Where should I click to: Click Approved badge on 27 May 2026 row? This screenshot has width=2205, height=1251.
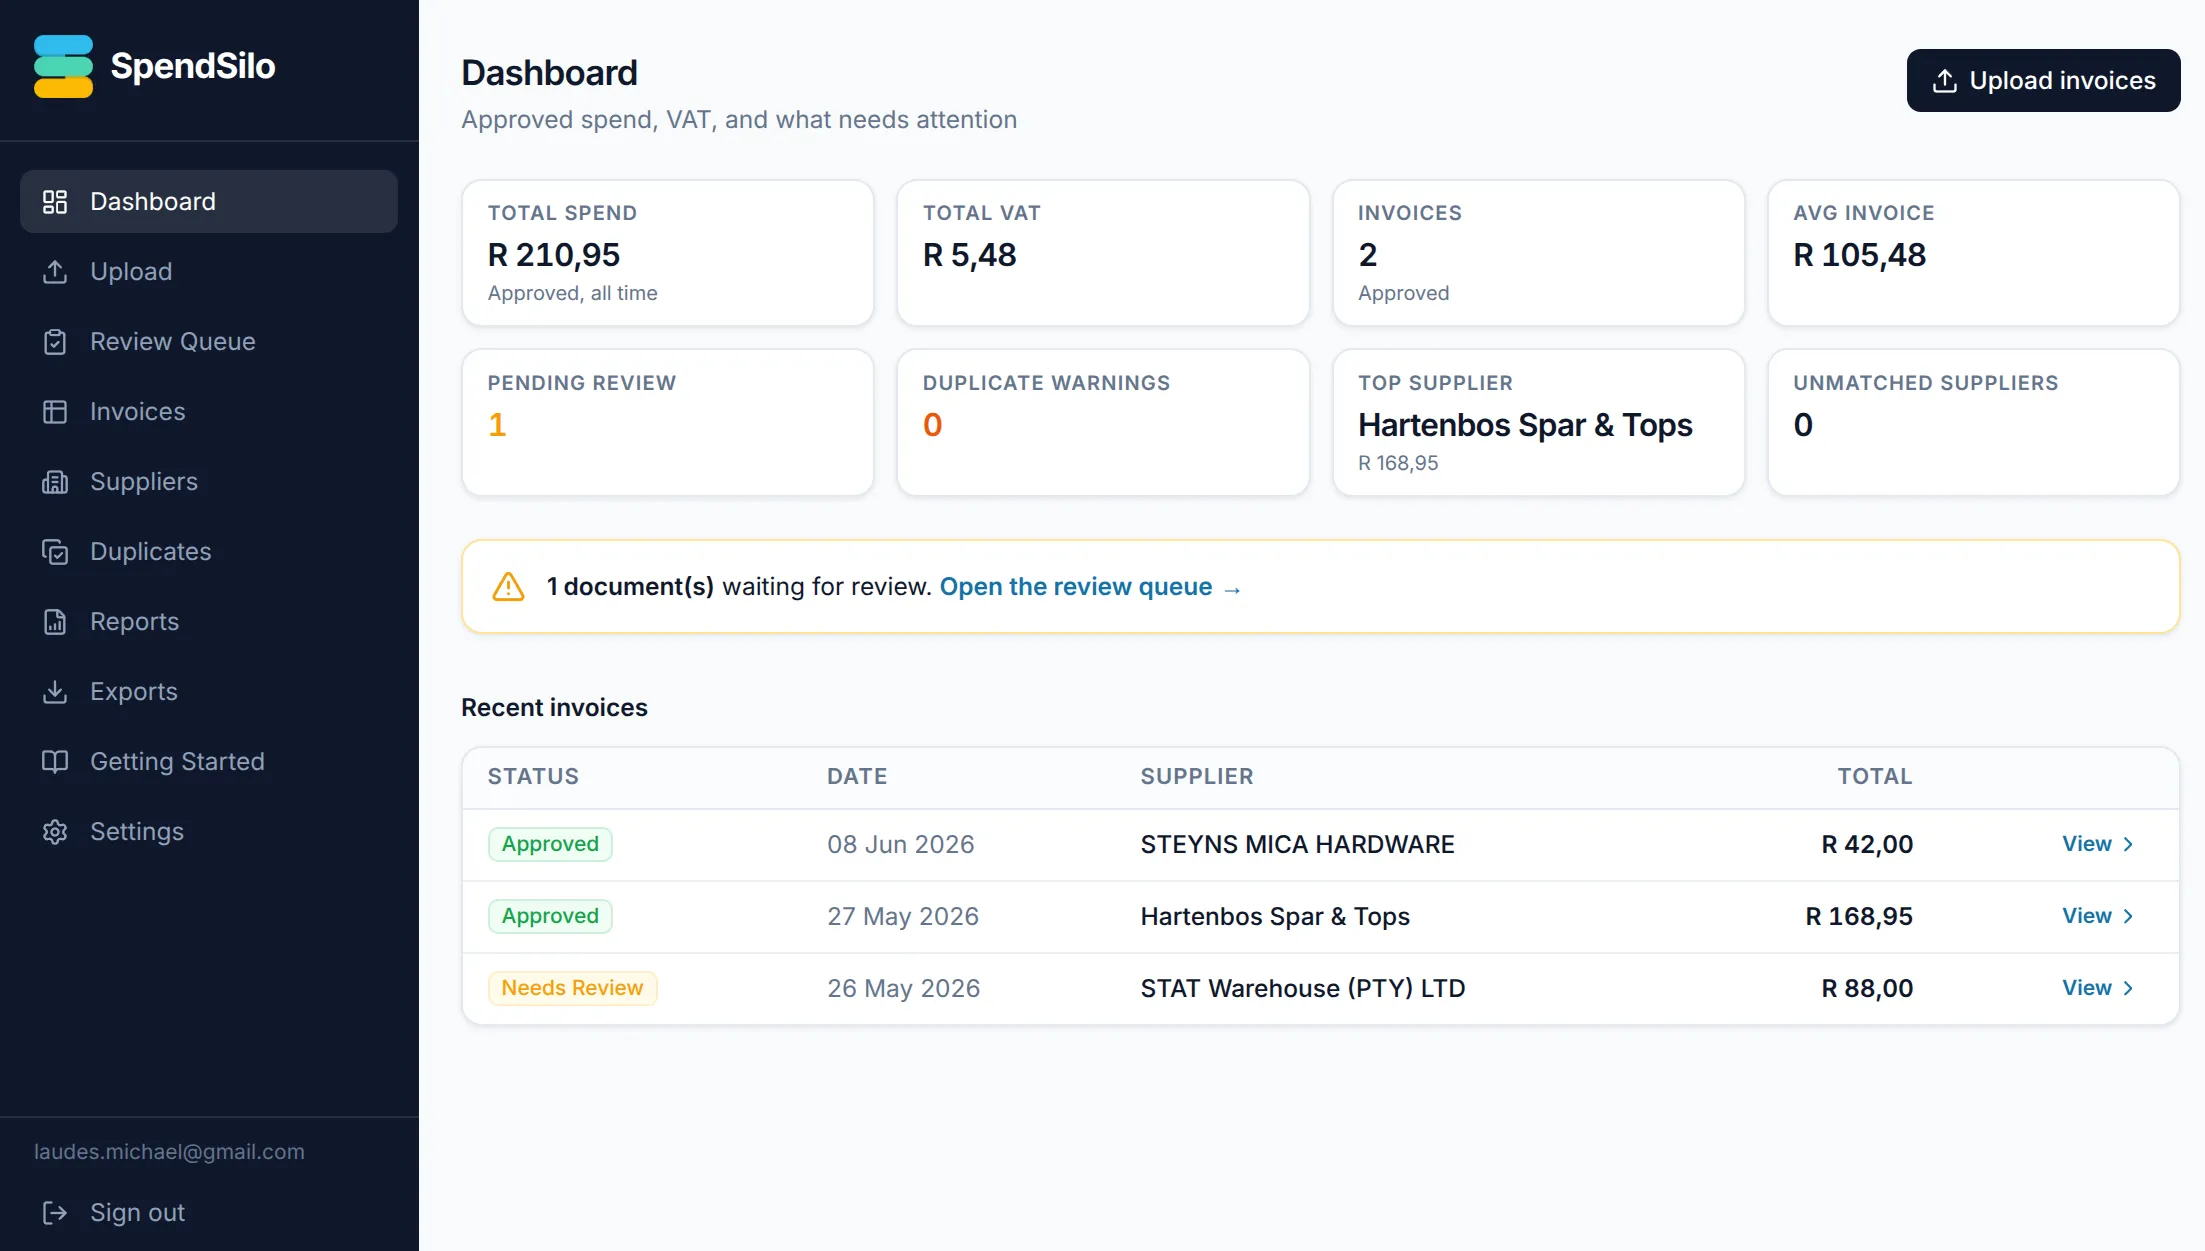550,916
